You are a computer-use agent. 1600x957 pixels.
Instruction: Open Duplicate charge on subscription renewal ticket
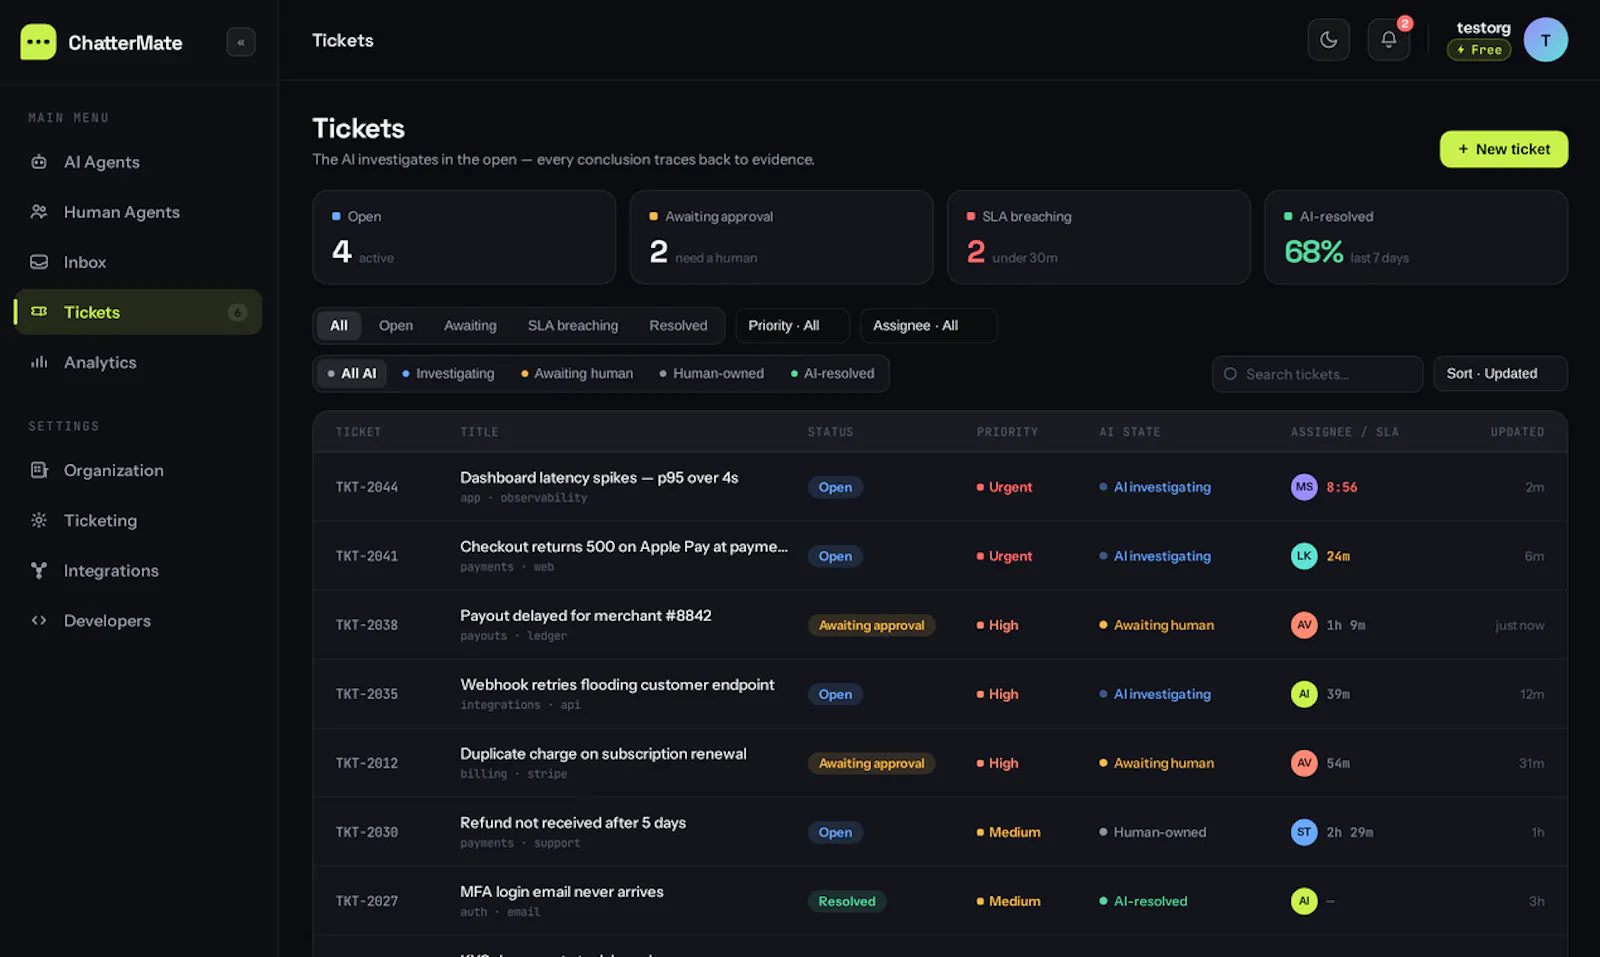[603, 754]
